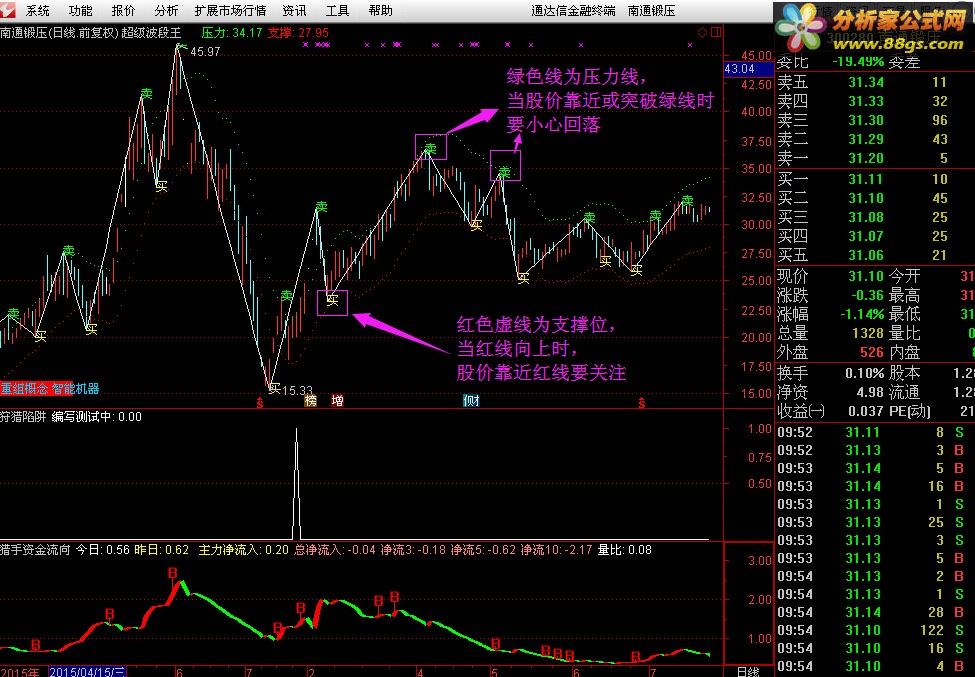Open the 分析 menu

pyautogui.click(x=166, y=11)
